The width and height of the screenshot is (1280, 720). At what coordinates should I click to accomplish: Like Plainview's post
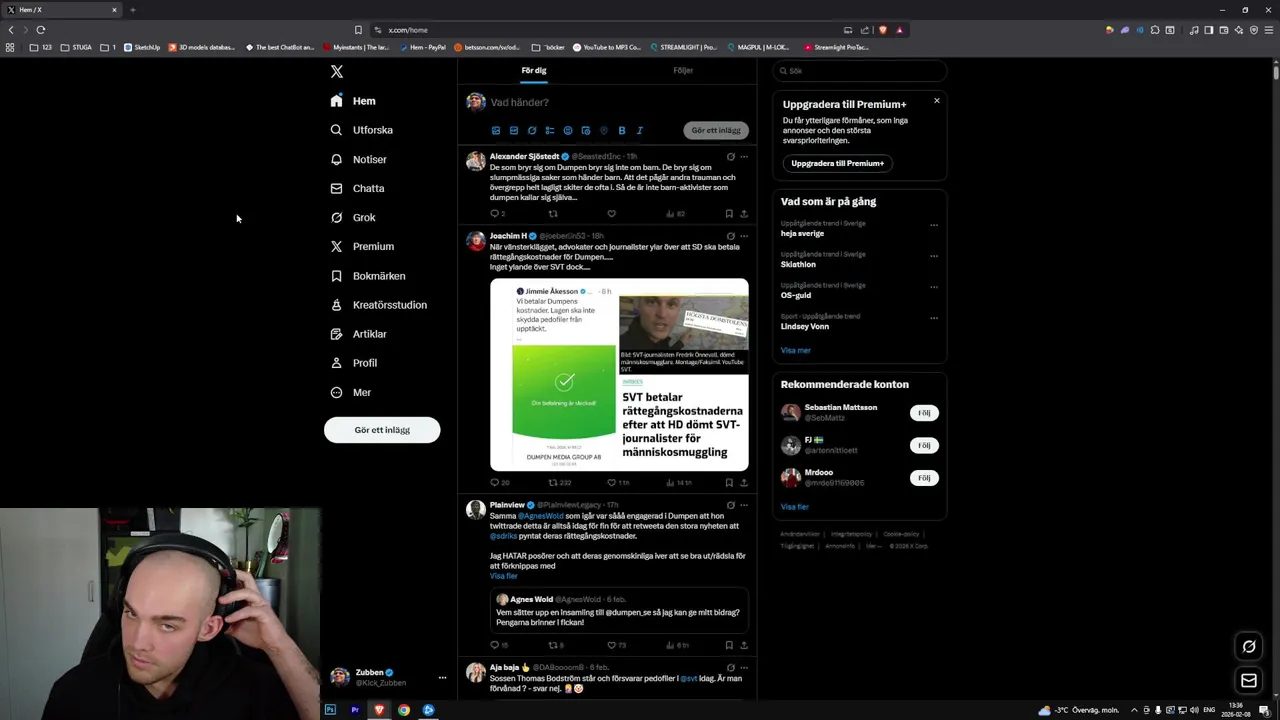[x=611, y=645]
